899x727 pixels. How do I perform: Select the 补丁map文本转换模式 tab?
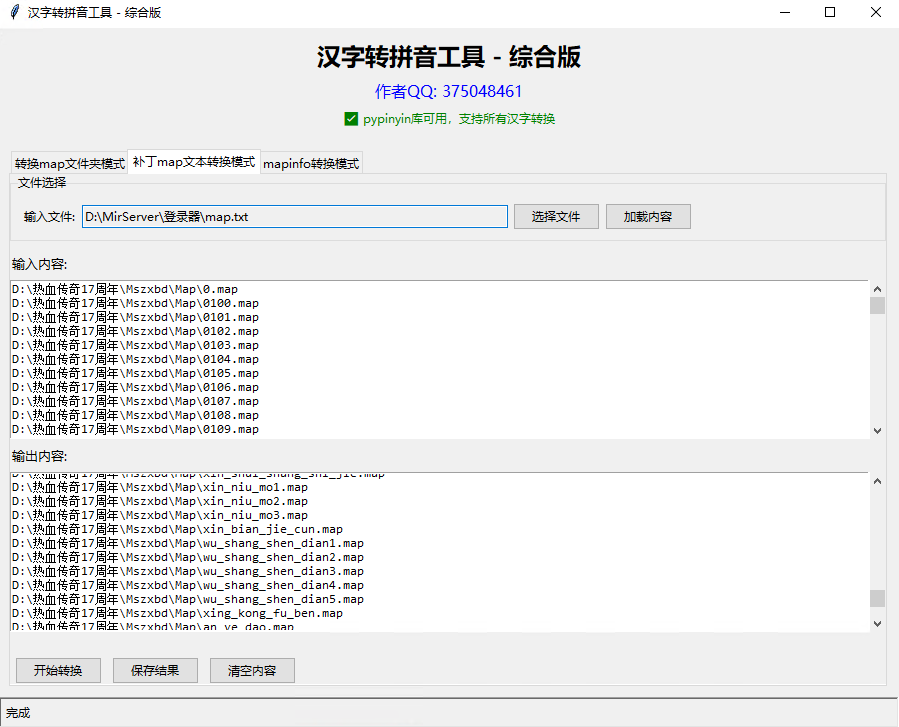(194, 162)
